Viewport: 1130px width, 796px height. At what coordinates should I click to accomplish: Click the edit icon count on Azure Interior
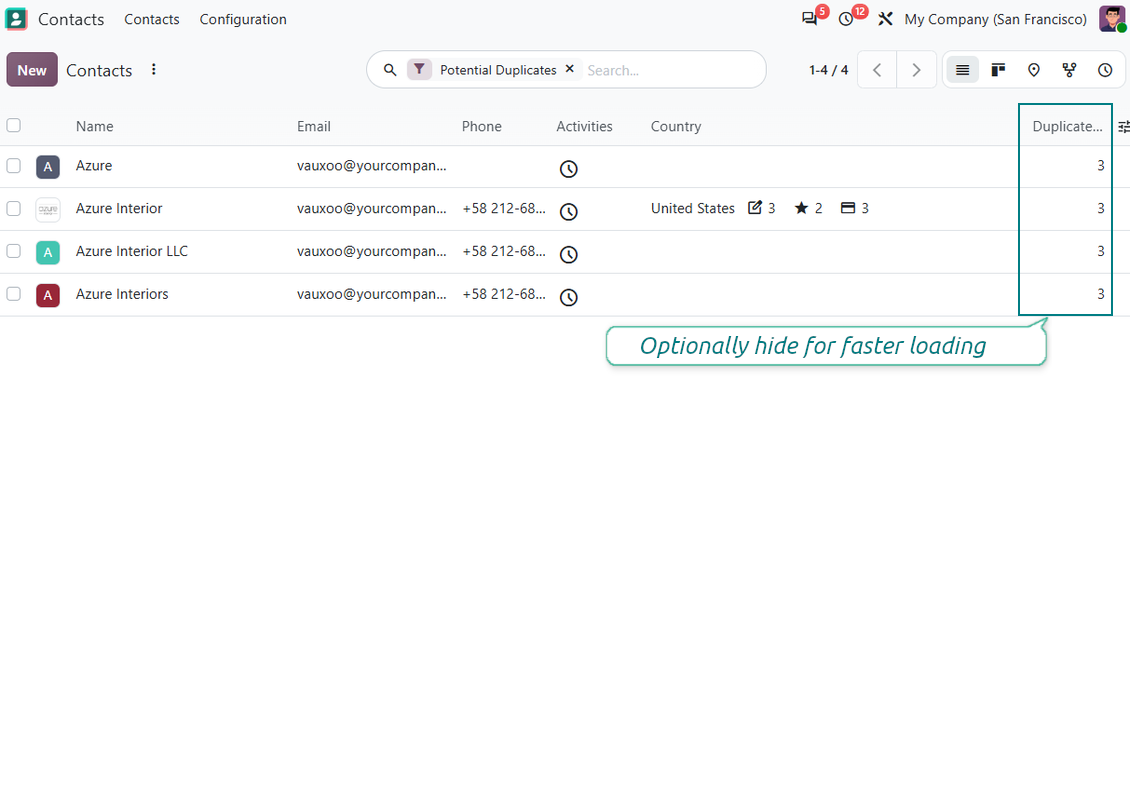761,208
